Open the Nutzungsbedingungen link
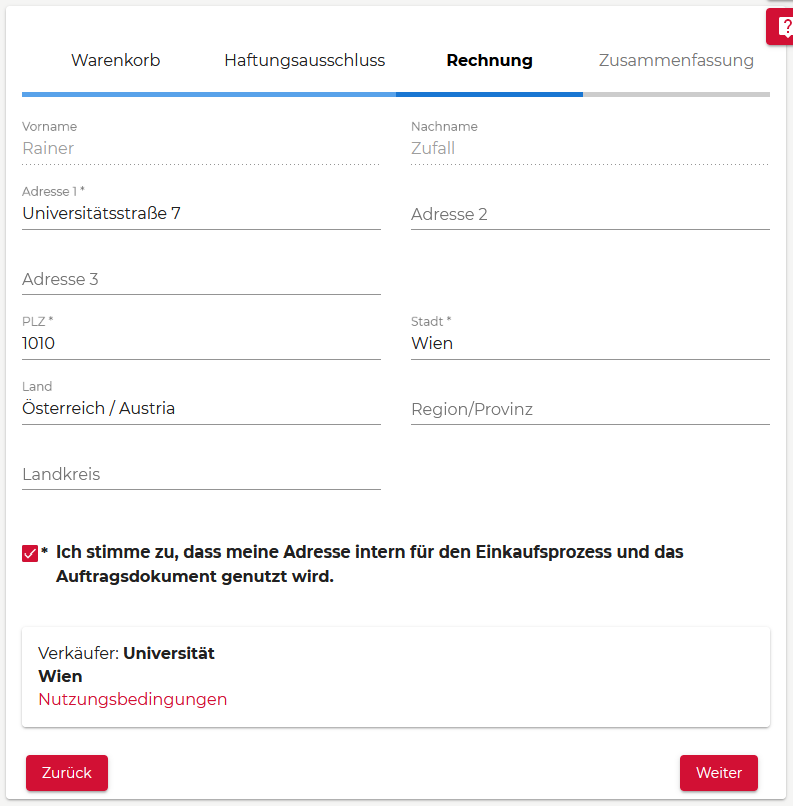793x806 pixels. click(x=132, y=699)
